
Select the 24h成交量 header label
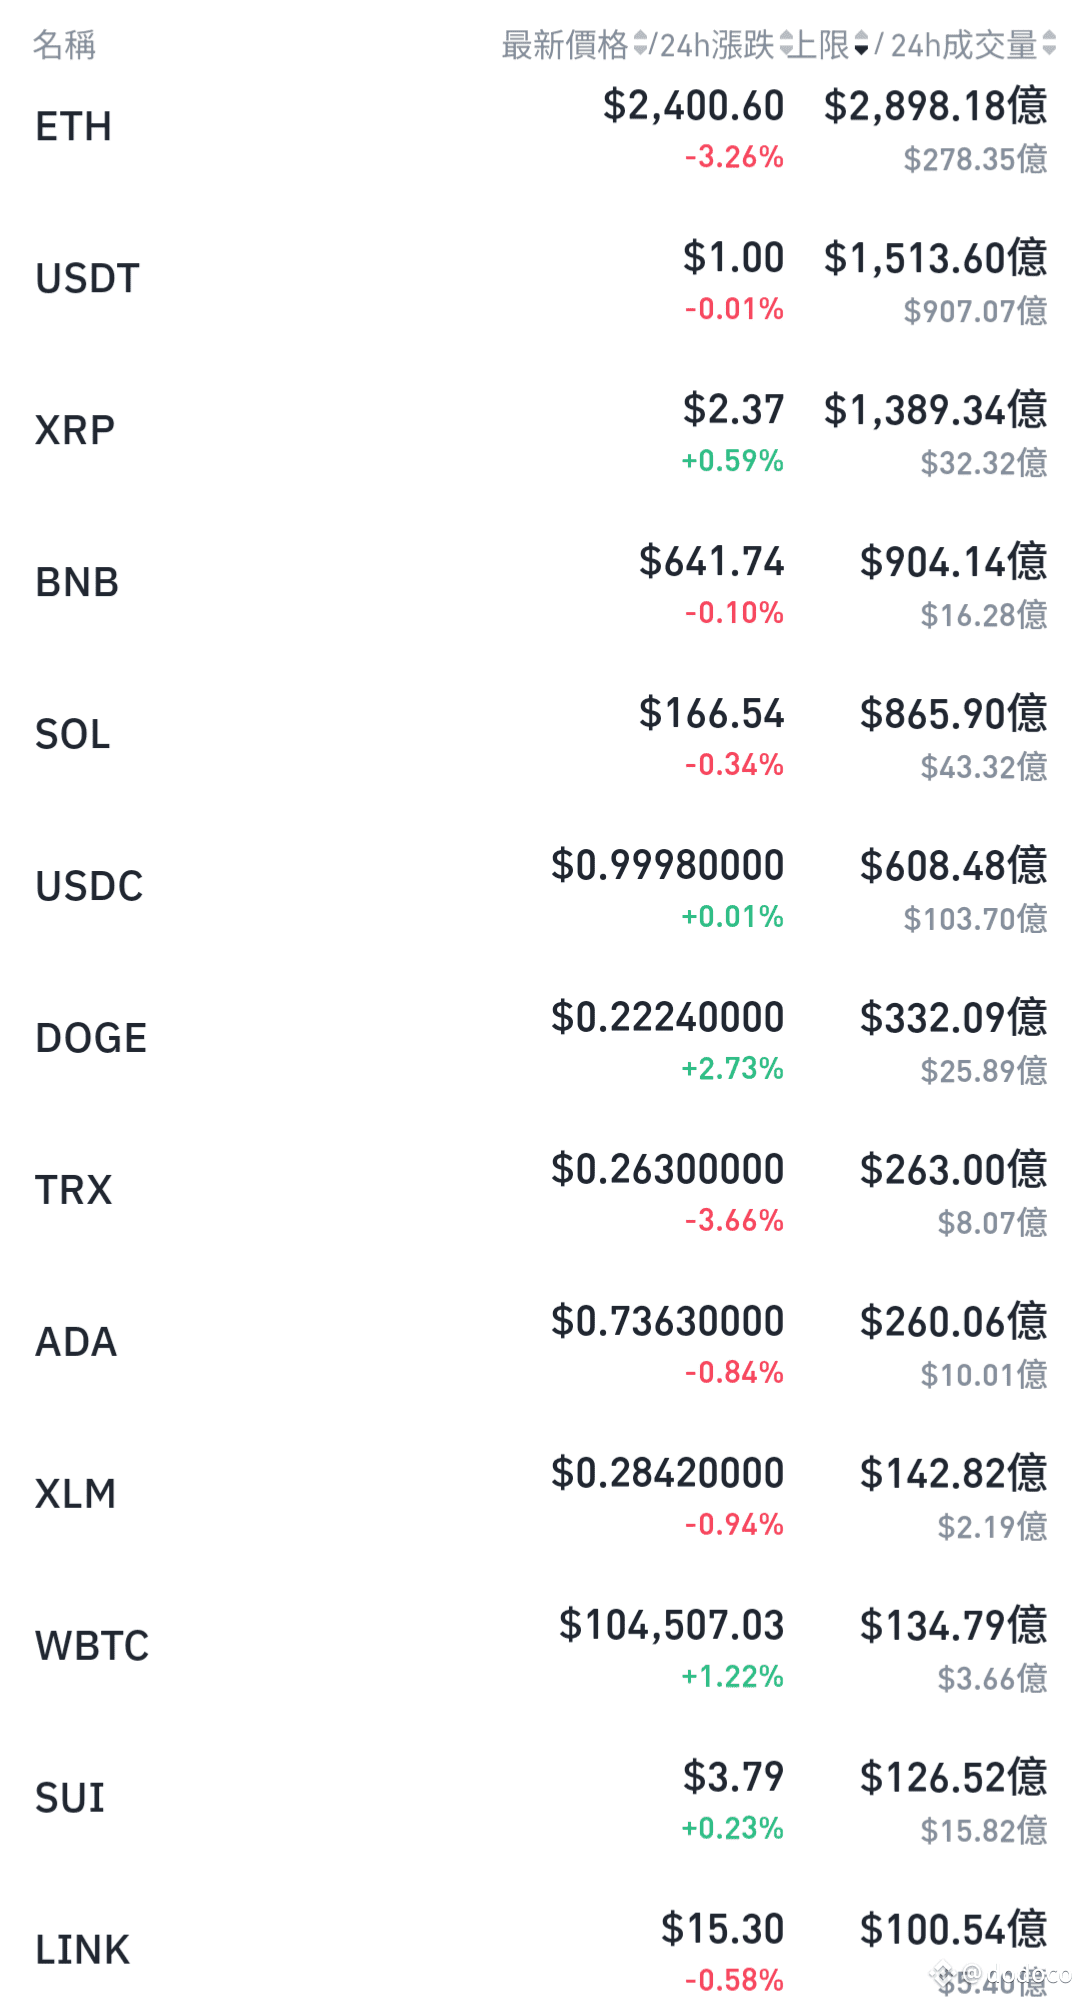coord(964,45)
